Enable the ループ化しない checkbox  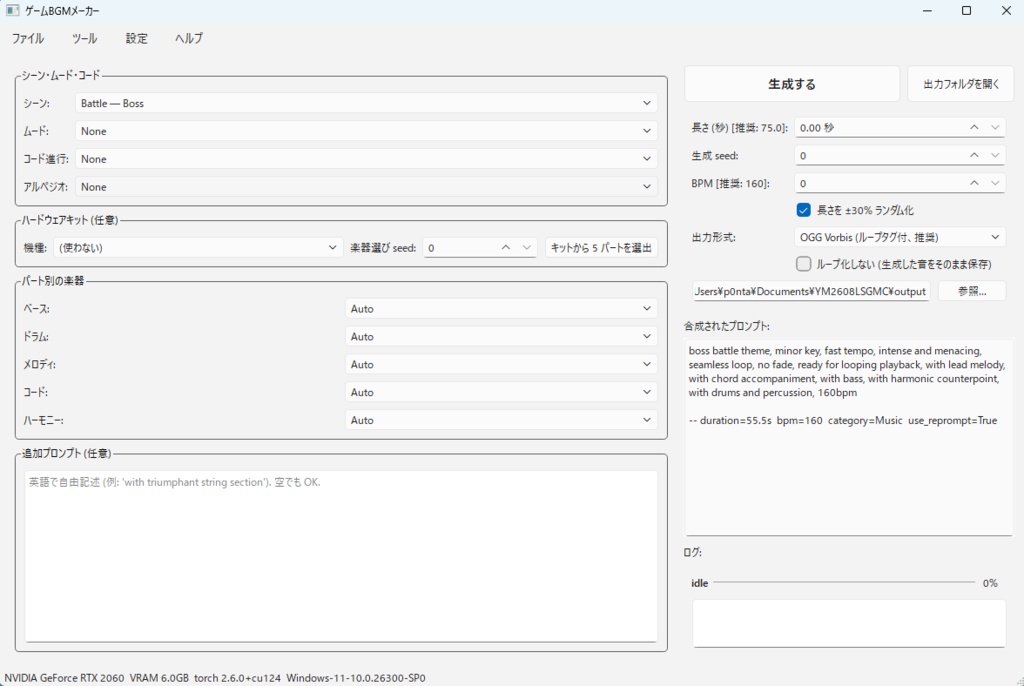[803, 264]
